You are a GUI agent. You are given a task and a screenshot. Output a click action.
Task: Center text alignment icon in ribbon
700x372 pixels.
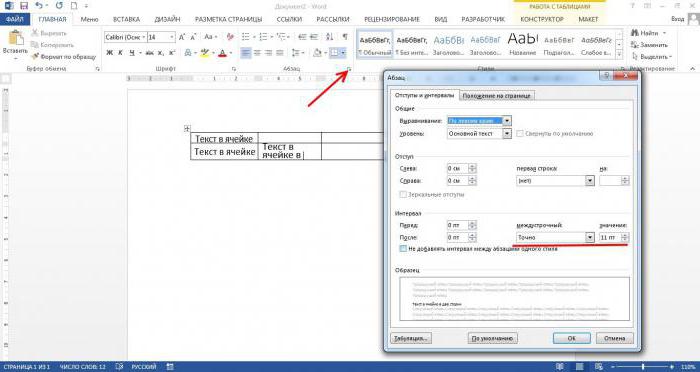point(257,53)
